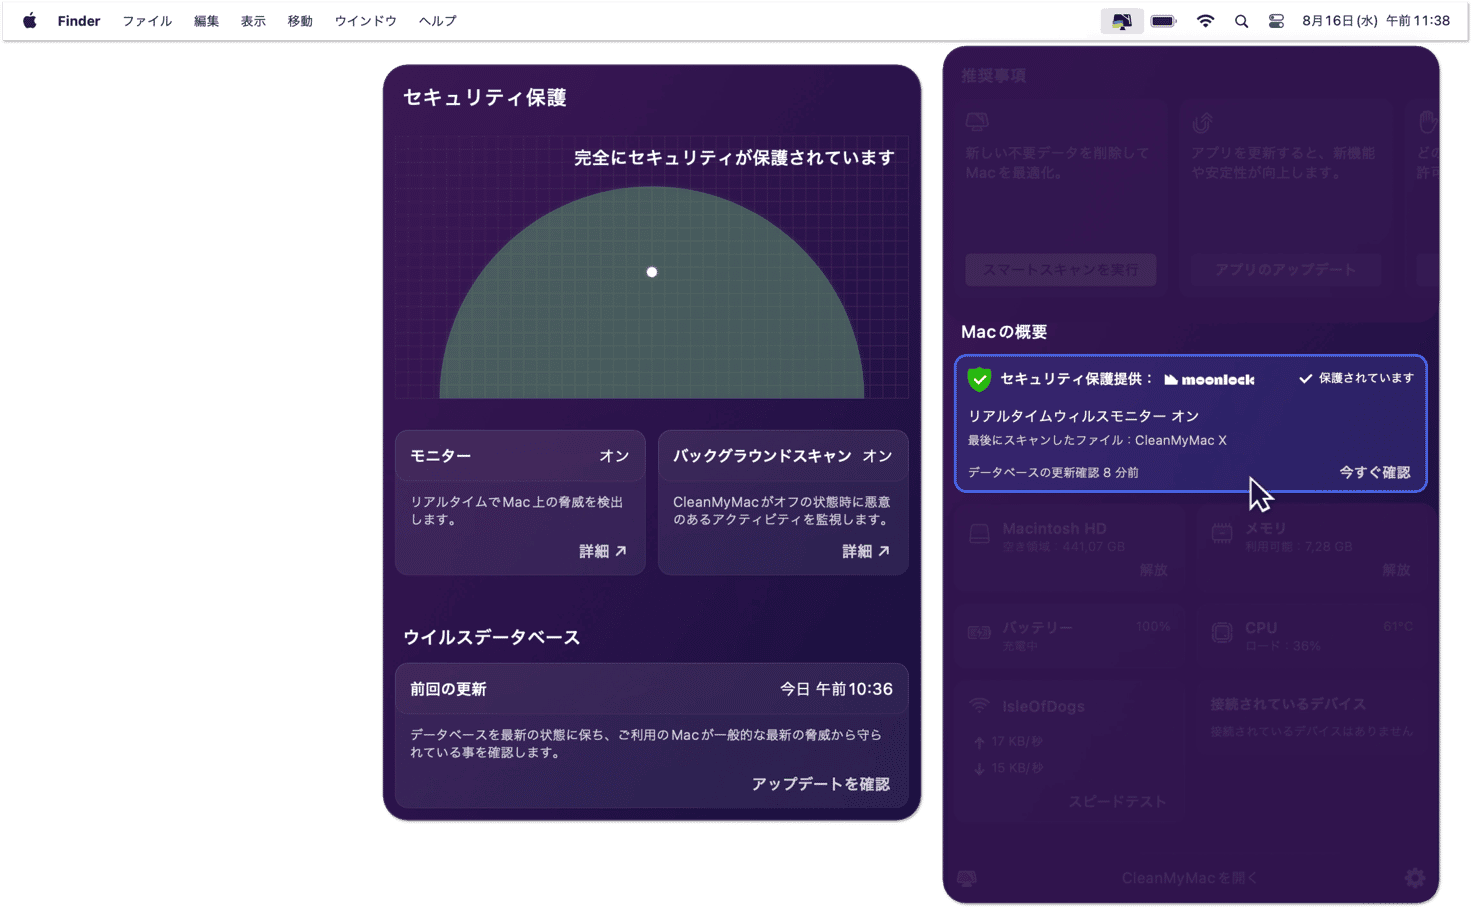Screen dimensions: 1472x908
Task: Click the upload speed 17 KB/秒
Action: 1008,742
